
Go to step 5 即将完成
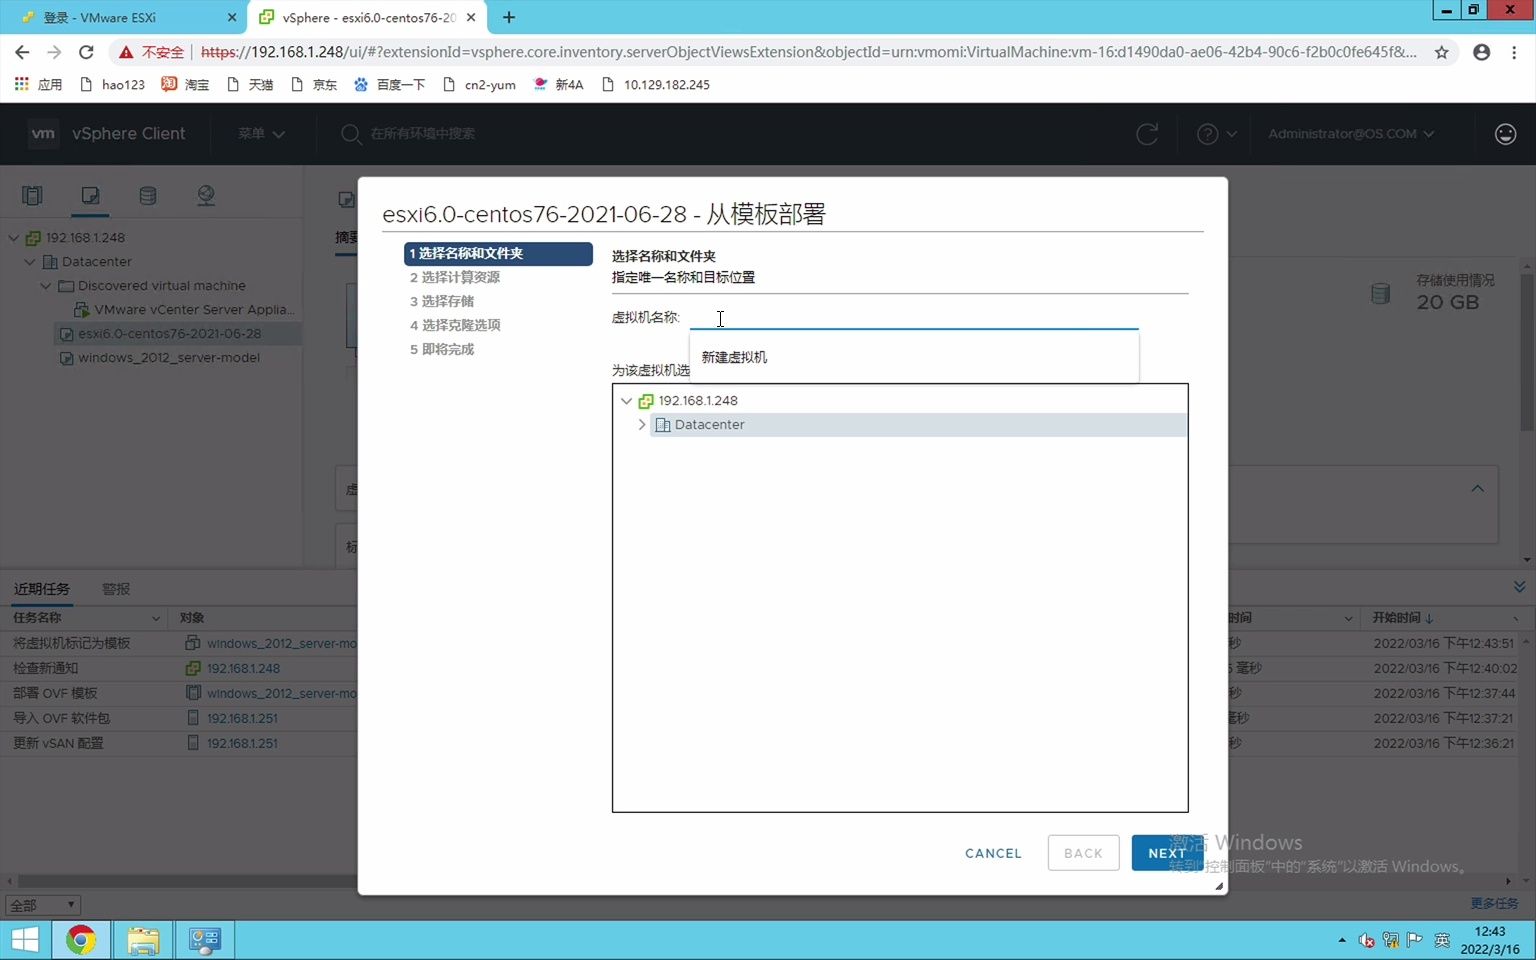[x=442, y=350]
